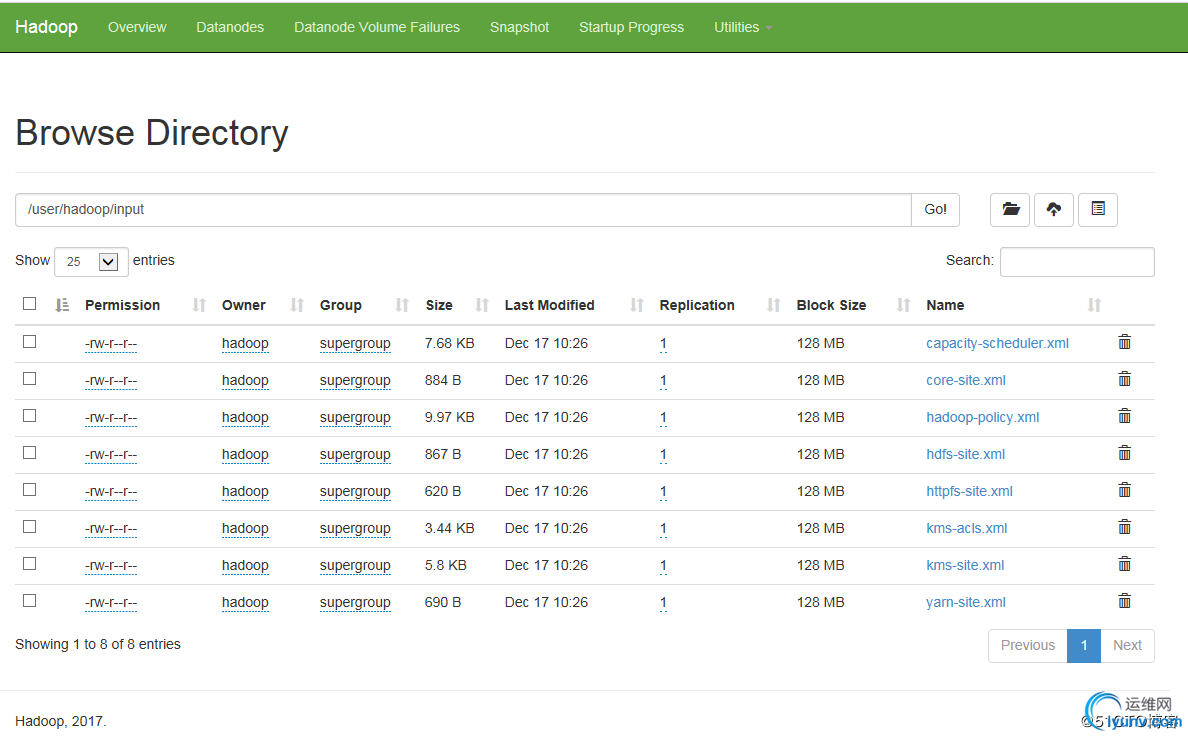Sort by the Permission column sort arrows
This screenshot has height=738, width=1188.
(199, 305)
